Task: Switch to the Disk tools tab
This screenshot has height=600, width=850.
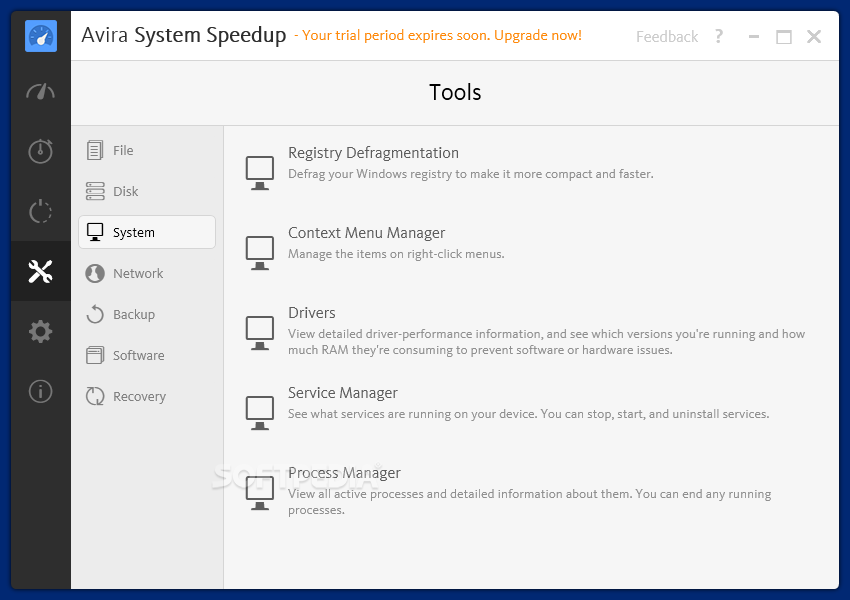Action: click(x=147, y=191)
